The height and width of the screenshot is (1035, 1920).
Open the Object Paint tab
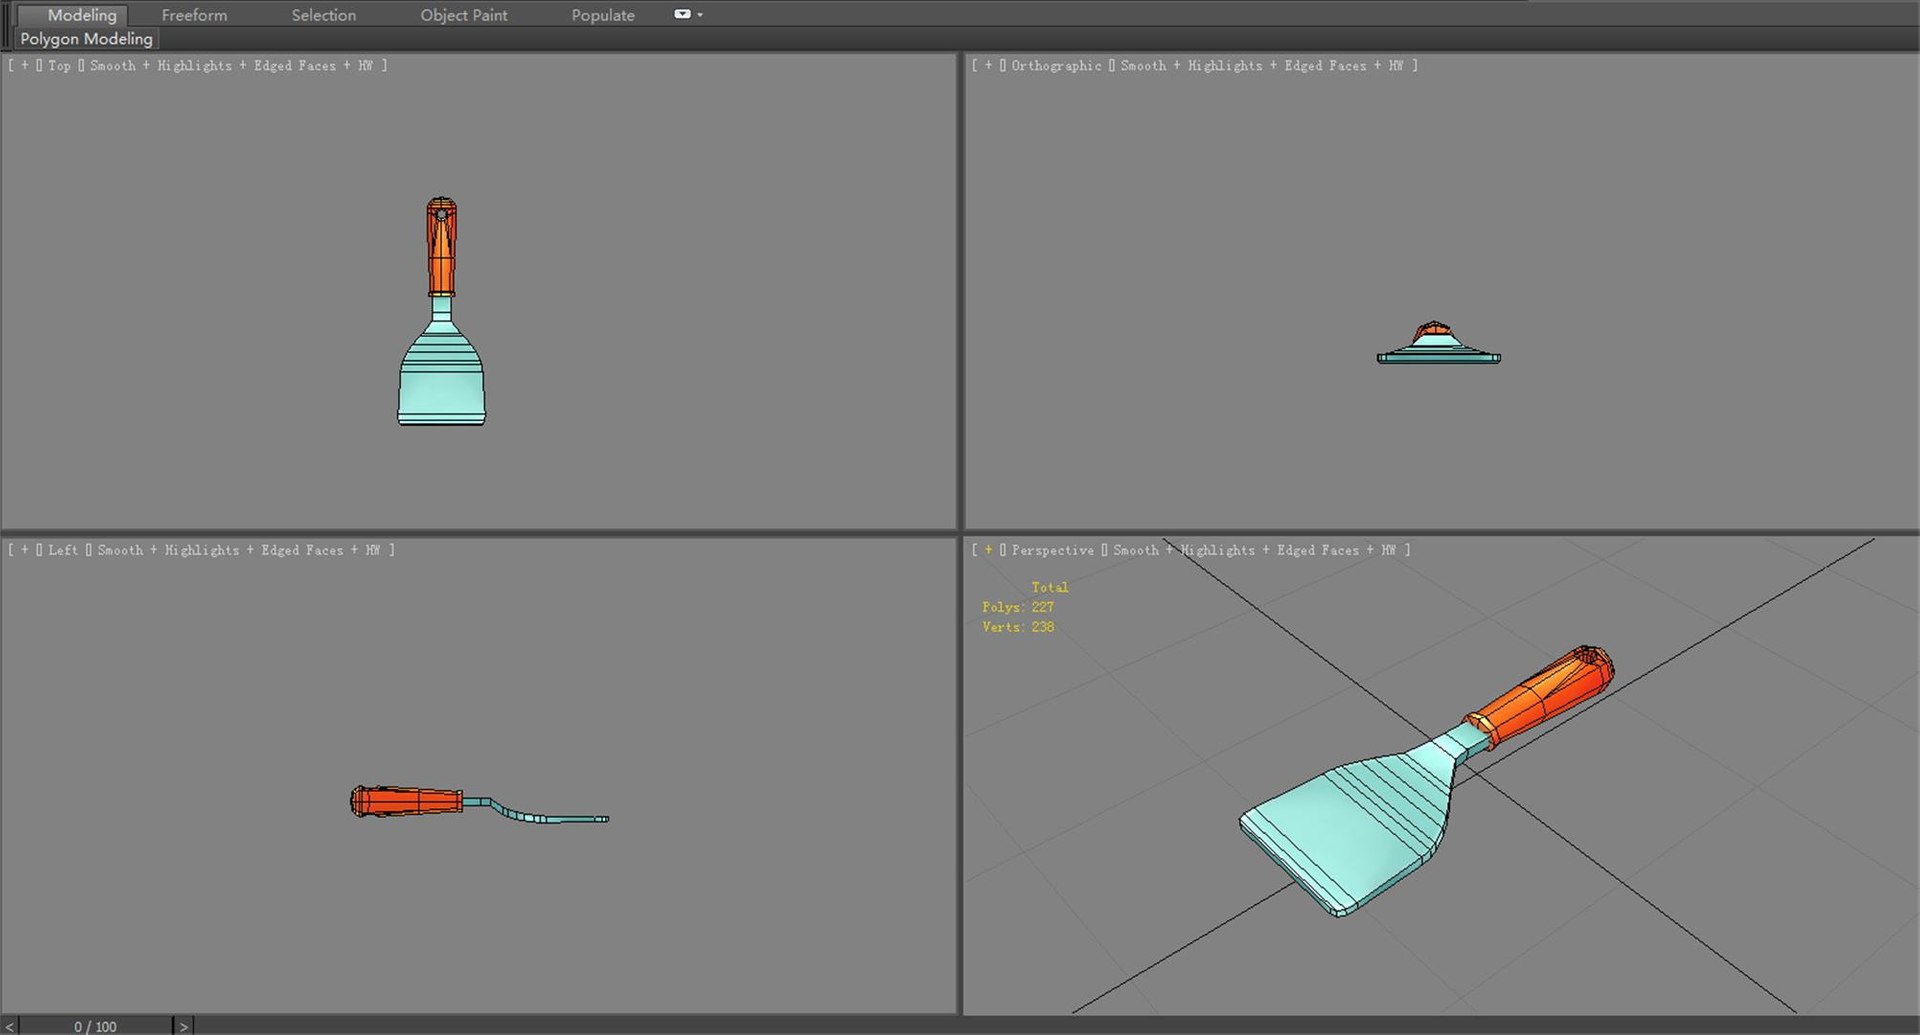(x=464, y=15)
